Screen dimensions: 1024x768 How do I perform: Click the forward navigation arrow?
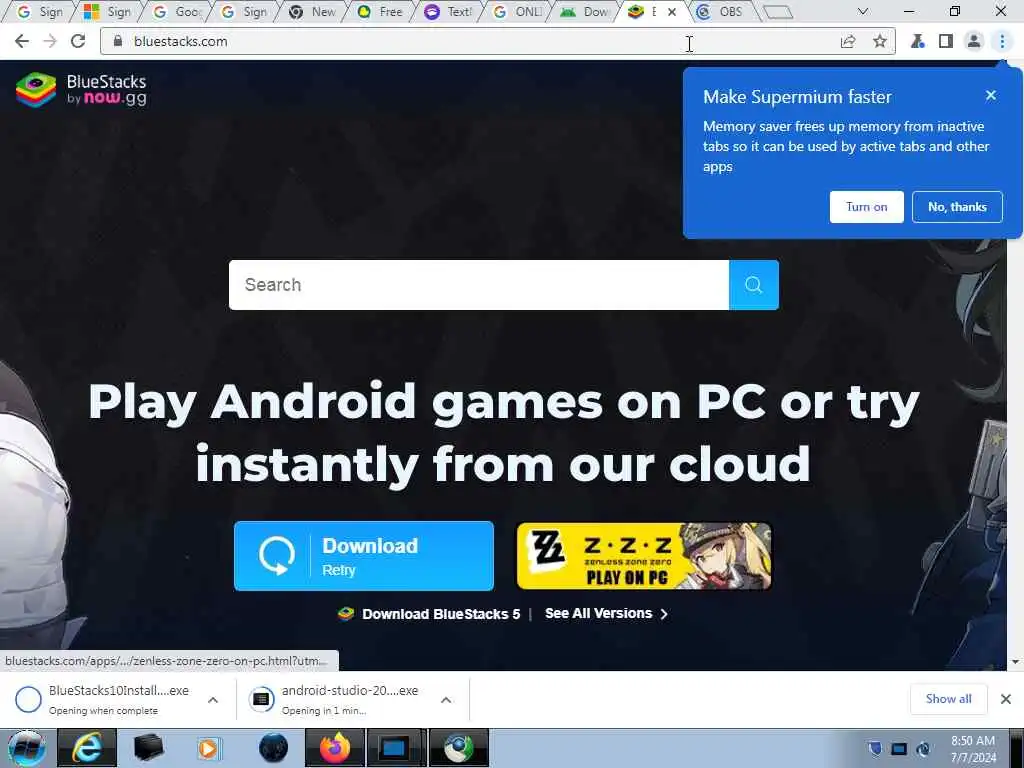[x=50, y=41]
